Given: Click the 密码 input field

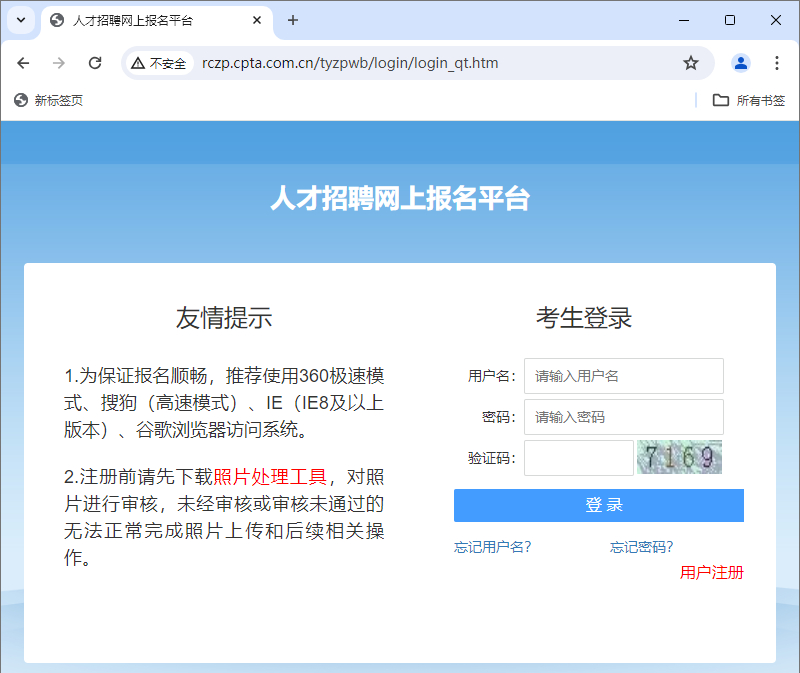Looking at the screenshot, I should (623, 417).
